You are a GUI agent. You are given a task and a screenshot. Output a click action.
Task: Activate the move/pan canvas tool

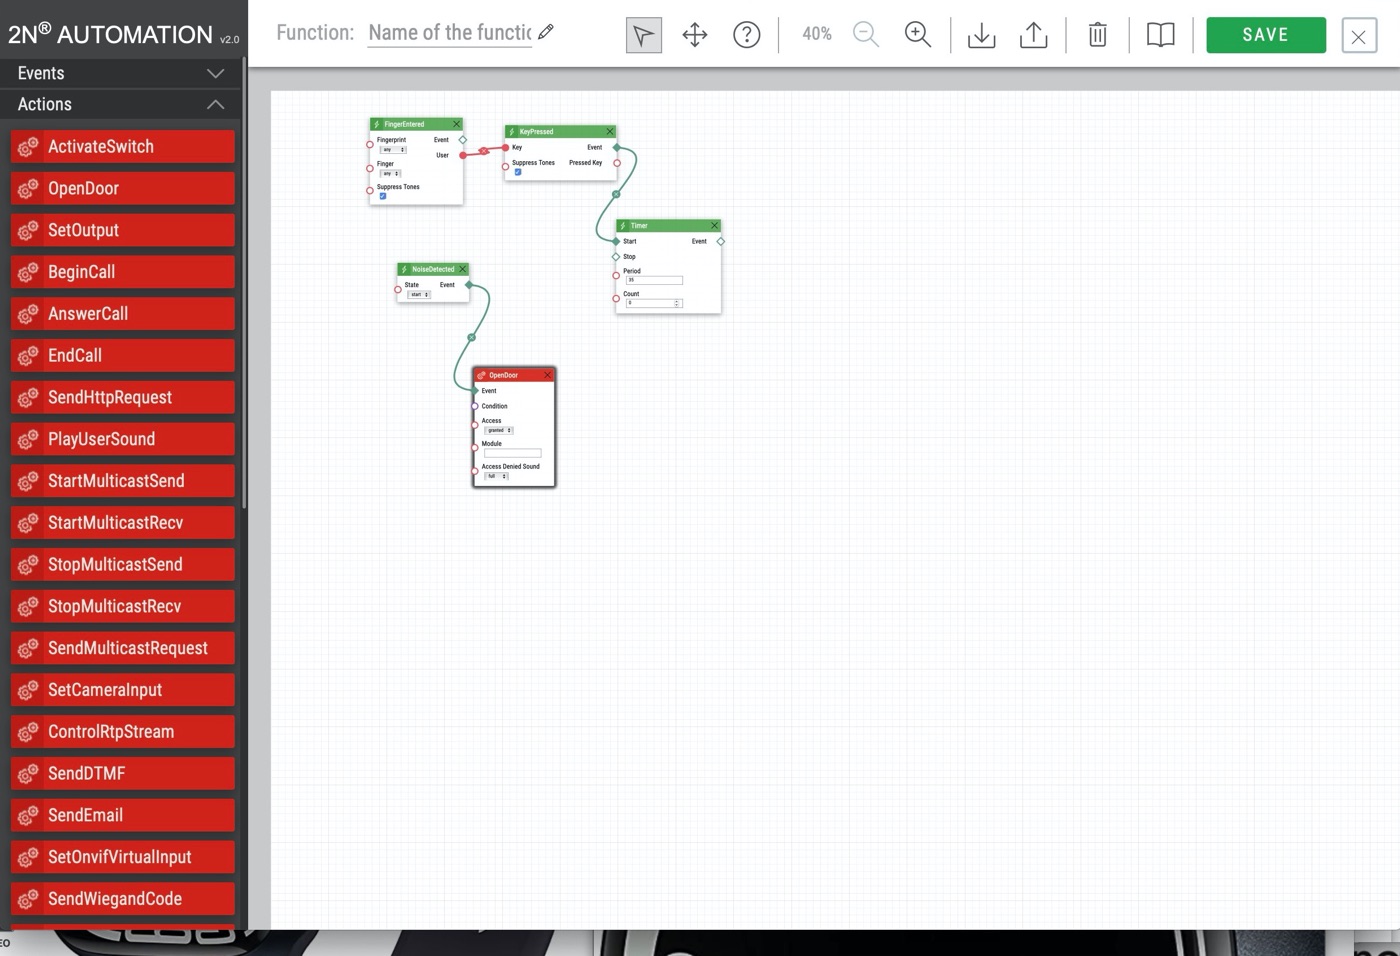pyautogui.click(x=695, y=35)
